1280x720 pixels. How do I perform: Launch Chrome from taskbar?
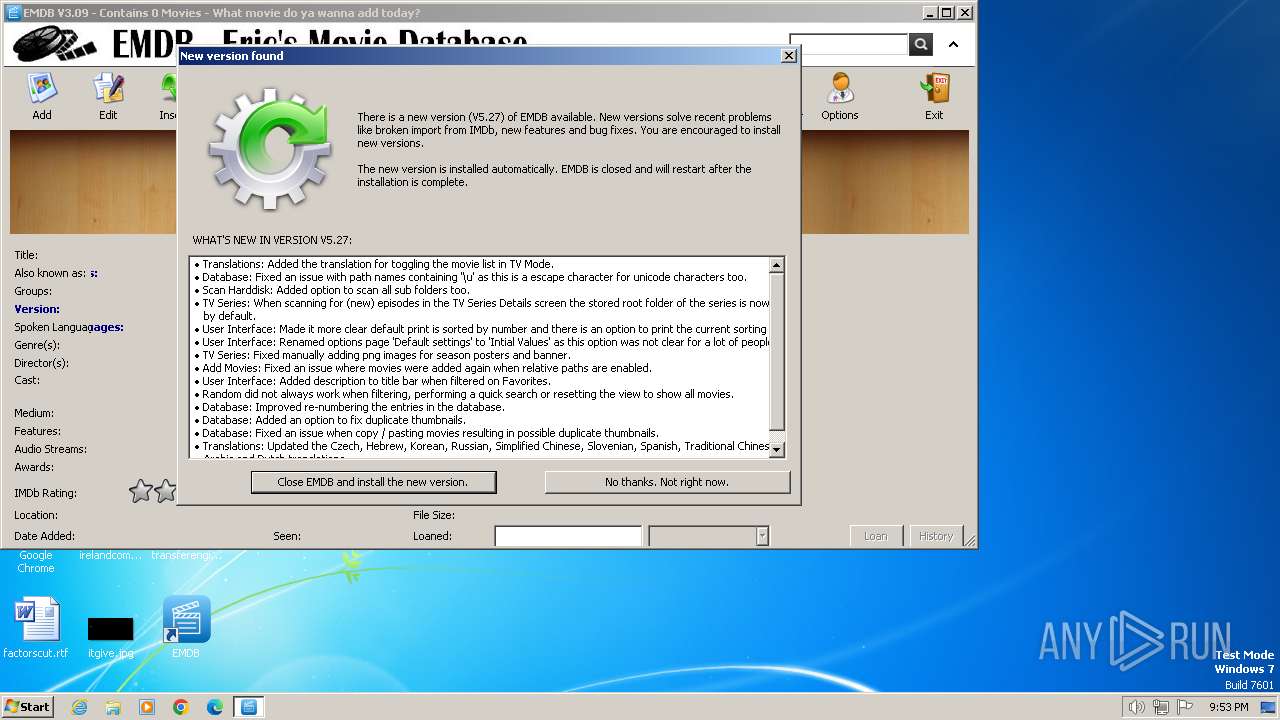[181, 707]
